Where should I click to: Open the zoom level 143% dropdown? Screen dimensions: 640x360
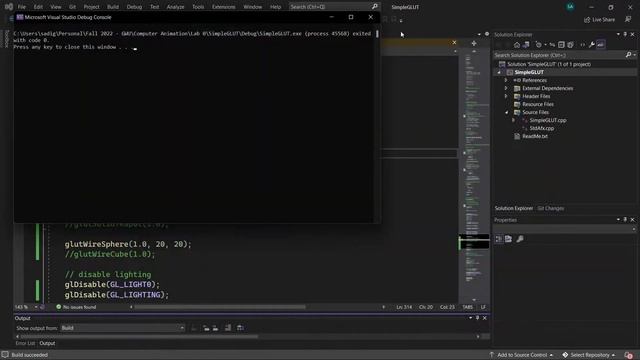tap(36, 307)
